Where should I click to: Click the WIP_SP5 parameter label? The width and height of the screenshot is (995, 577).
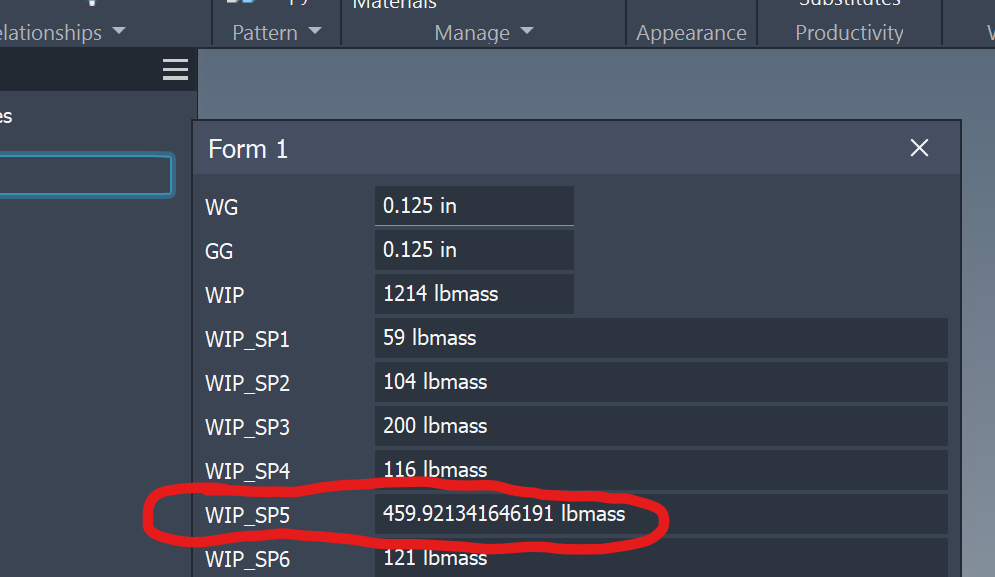click(247, 516)
